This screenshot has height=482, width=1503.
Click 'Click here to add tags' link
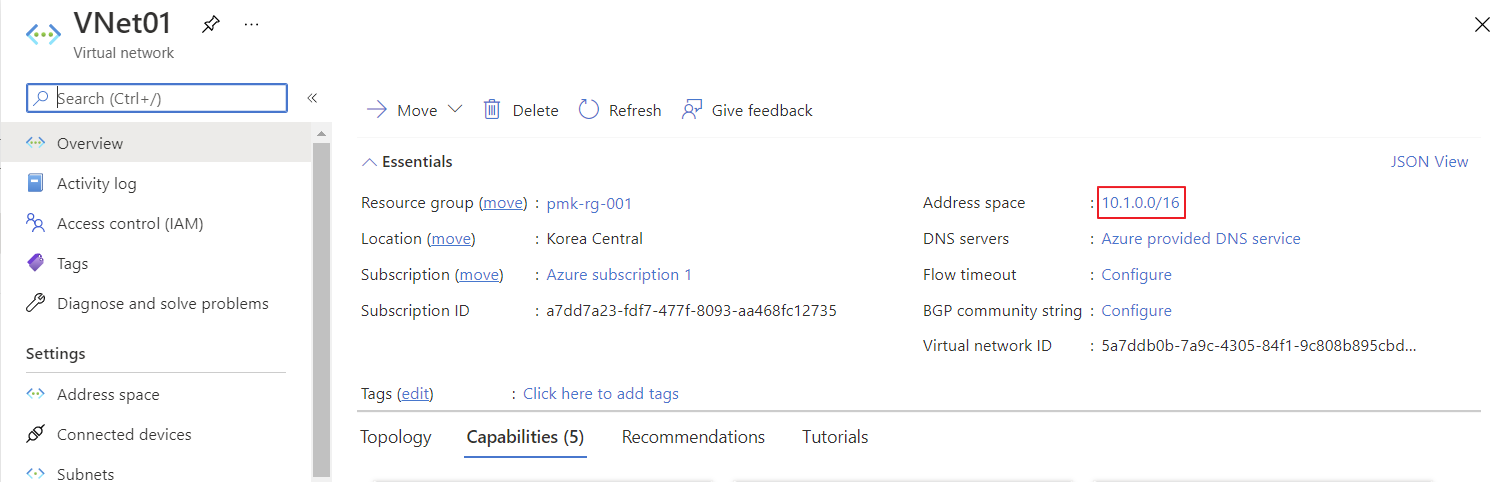[601, 394]
